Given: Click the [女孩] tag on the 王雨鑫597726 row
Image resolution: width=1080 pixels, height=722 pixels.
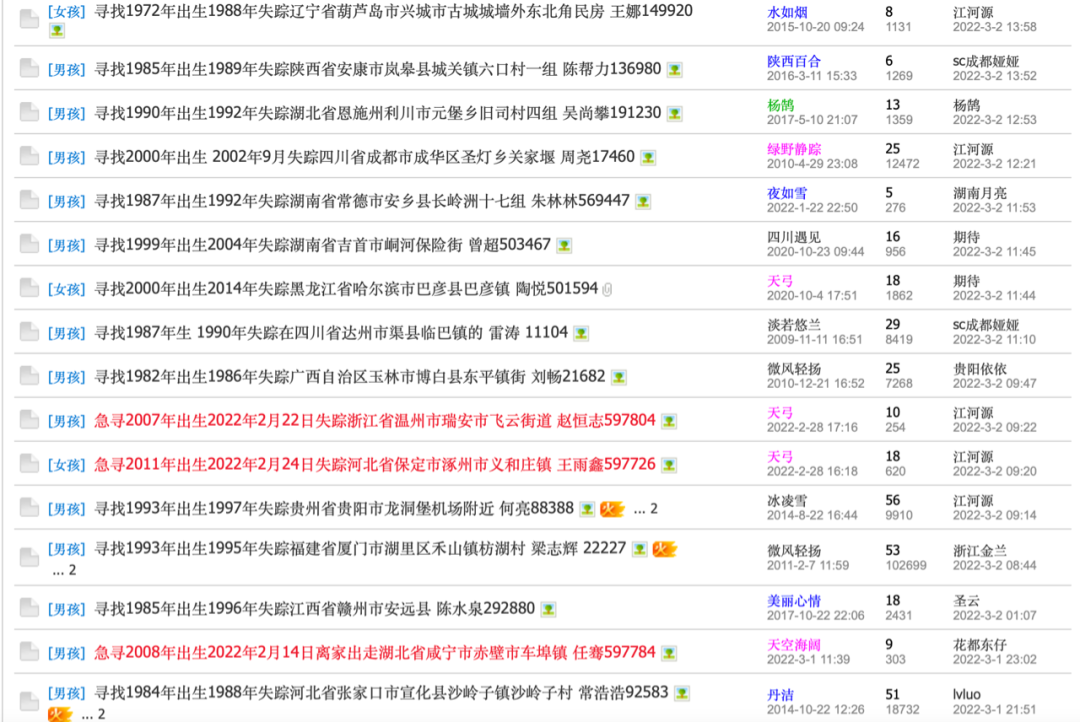Looking at the screenshot, I should 67,465.
